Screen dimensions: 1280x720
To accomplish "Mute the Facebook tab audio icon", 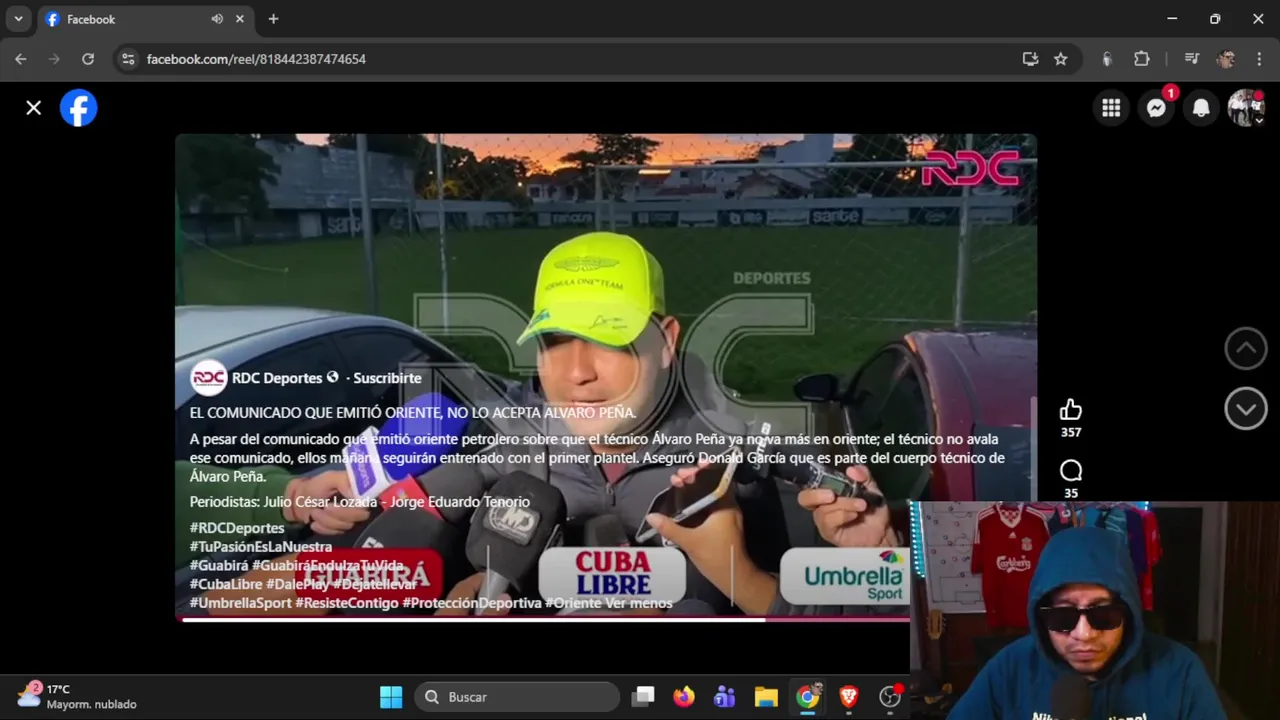I will pyautogui.click(x=217, y=19).
